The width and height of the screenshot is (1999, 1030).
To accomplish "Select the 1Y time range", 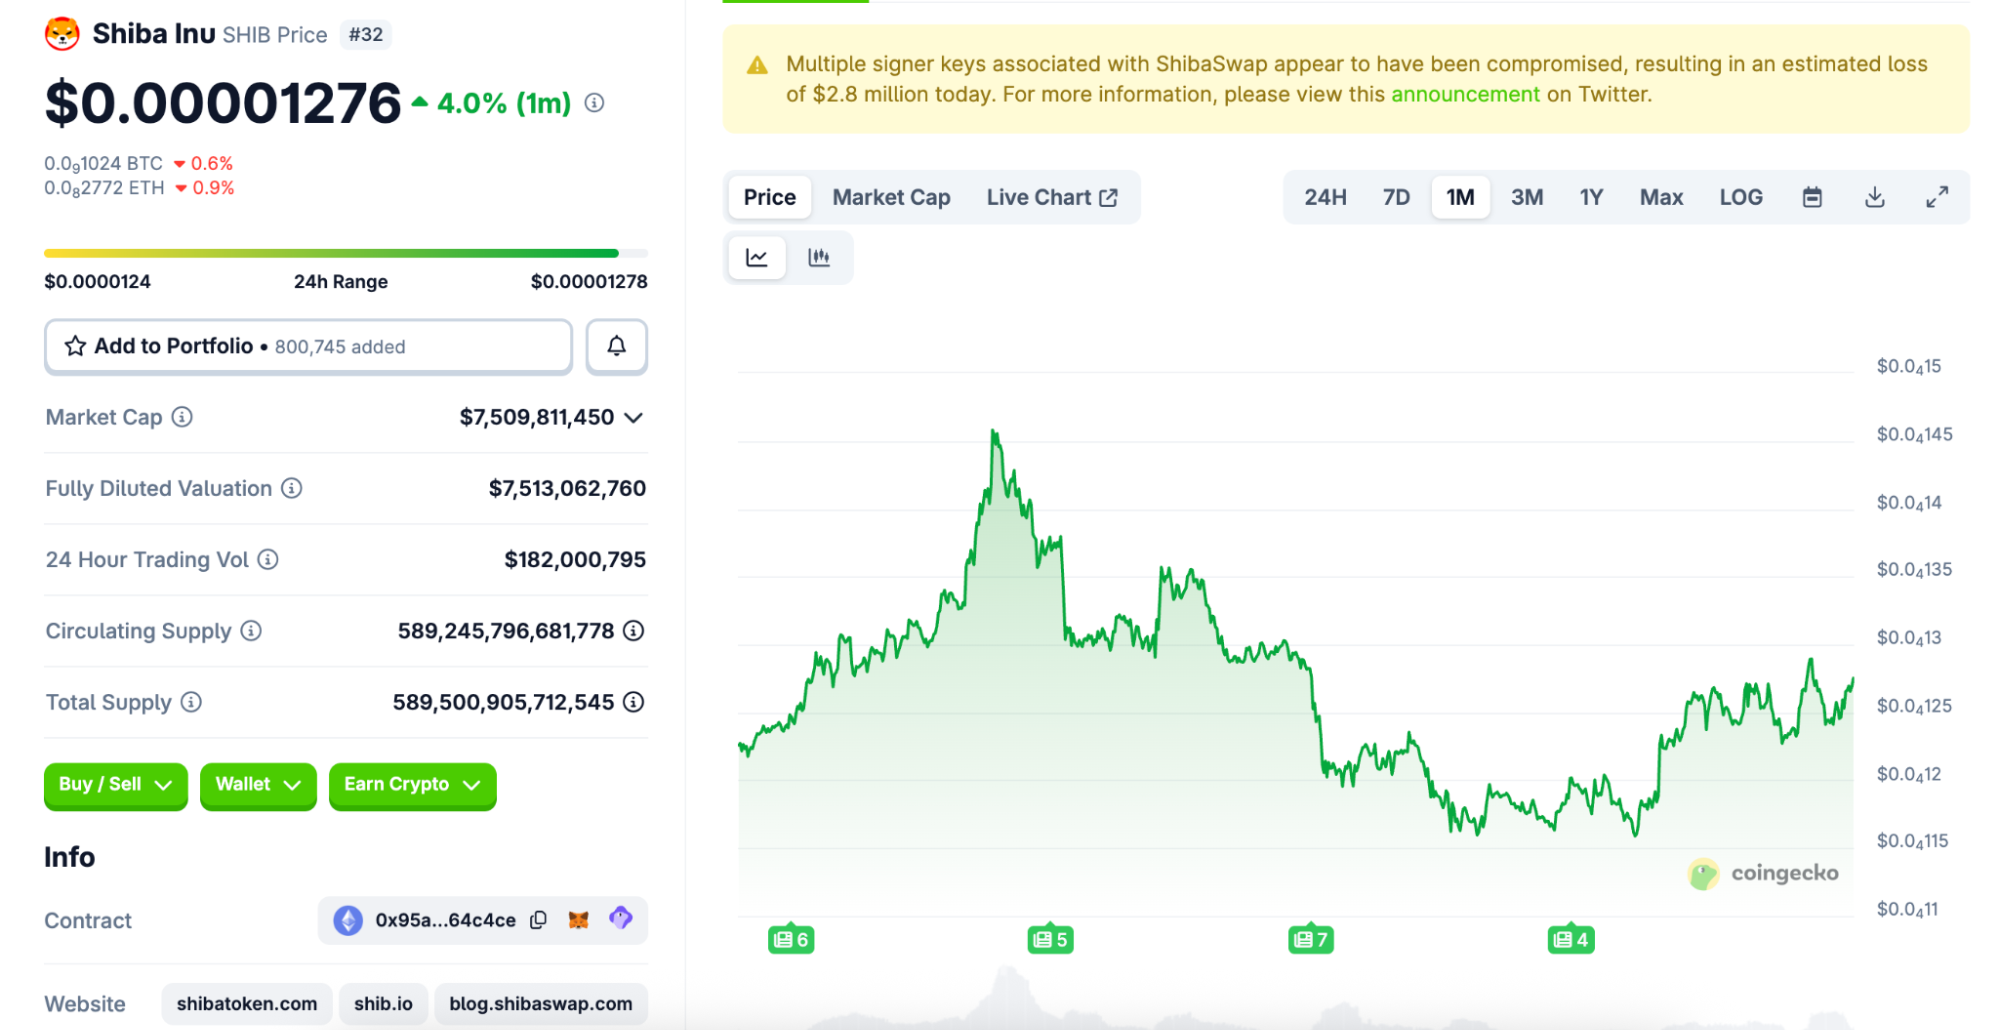I will [x=1591, y=197].
